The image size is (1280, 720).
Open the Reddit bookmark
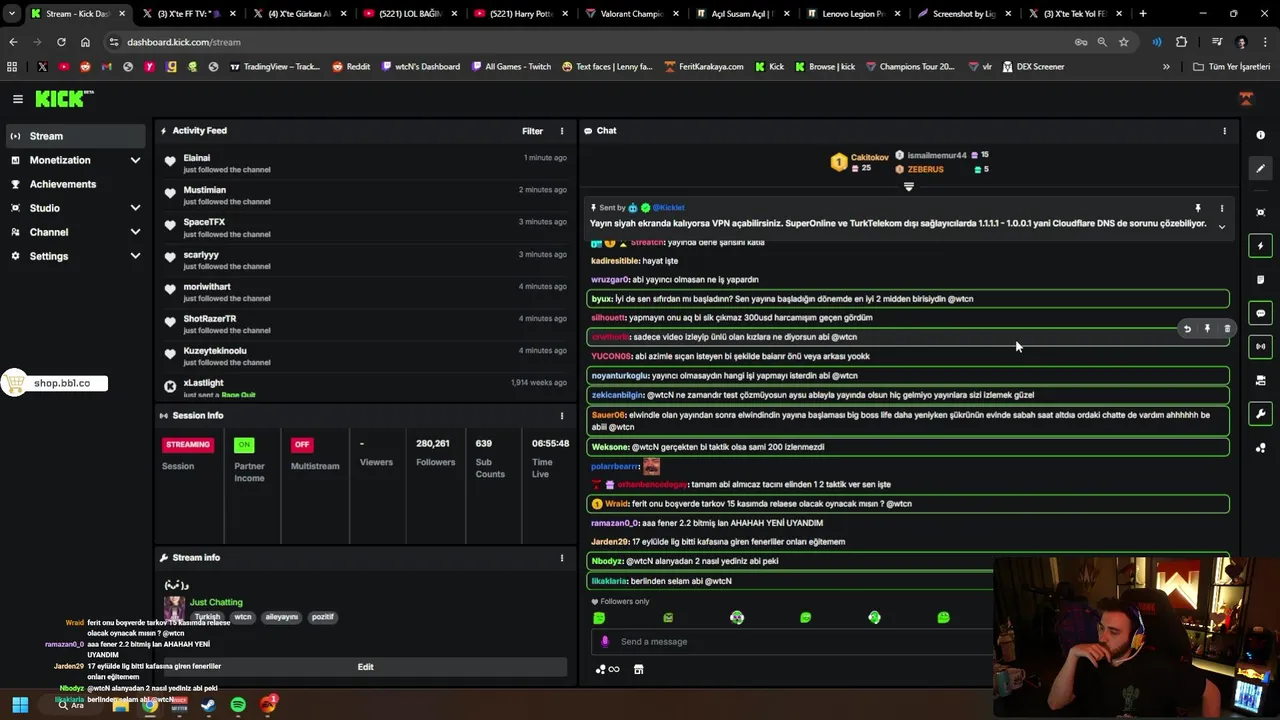click(x=351, y=67)
